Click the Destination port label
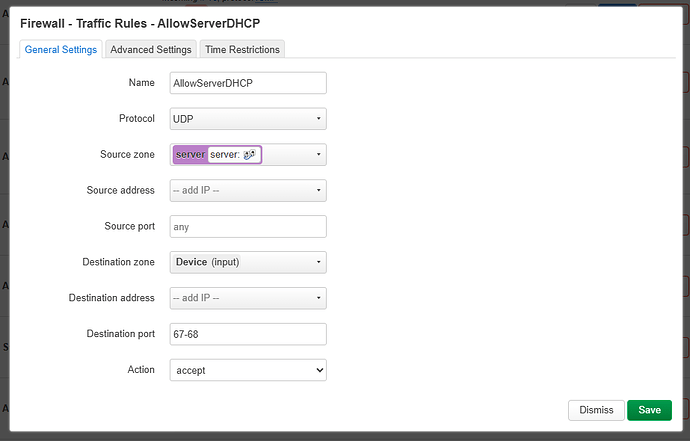 pos(121,334)
